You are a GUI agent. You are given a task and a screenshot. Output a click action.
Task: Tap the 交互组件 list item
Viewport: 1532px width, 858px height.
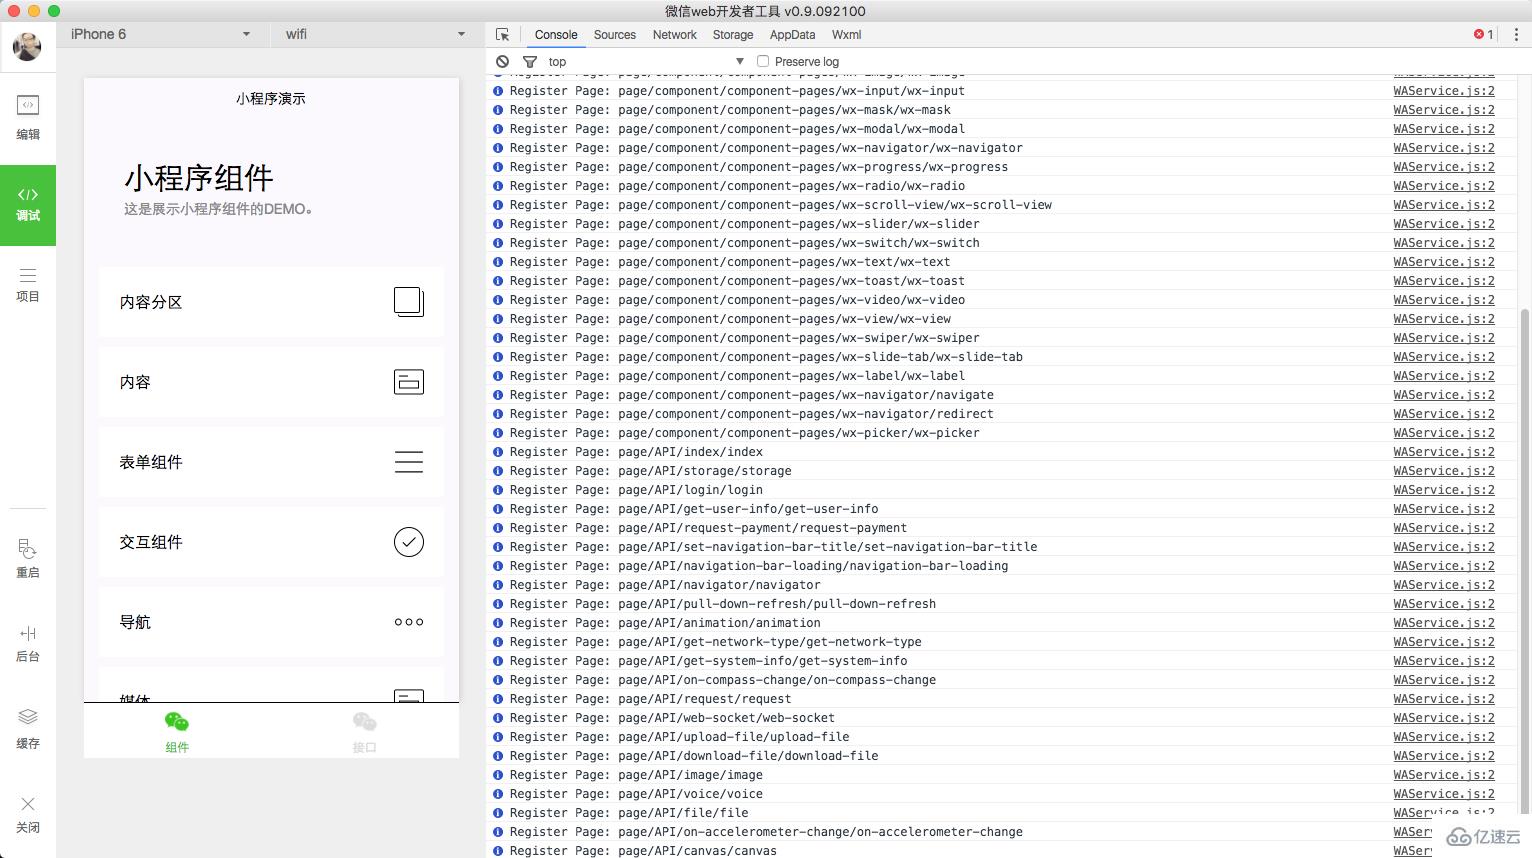tap(271, 542)
